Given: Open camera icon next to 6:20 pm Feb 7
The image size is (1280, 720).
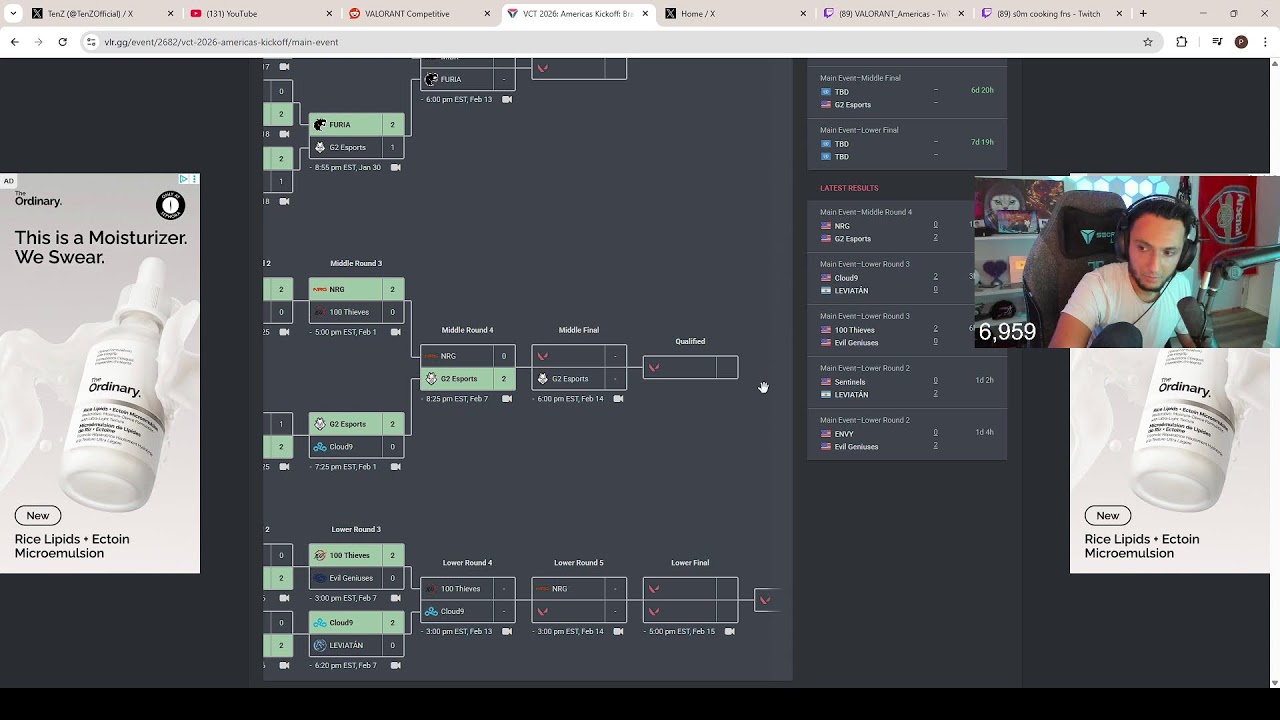Looking at the screenshot, I should (x=396, y=665).
